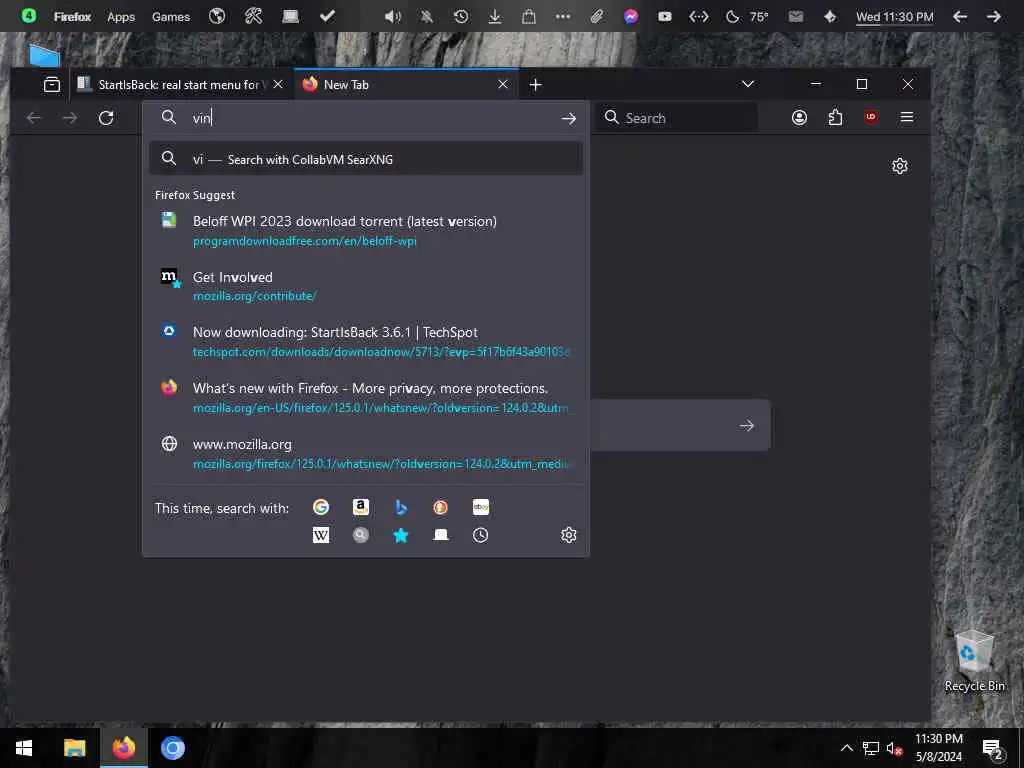
Task: Click the volume icon in the top menu bar
Action: pyautogui.click(x=392, y=16)
